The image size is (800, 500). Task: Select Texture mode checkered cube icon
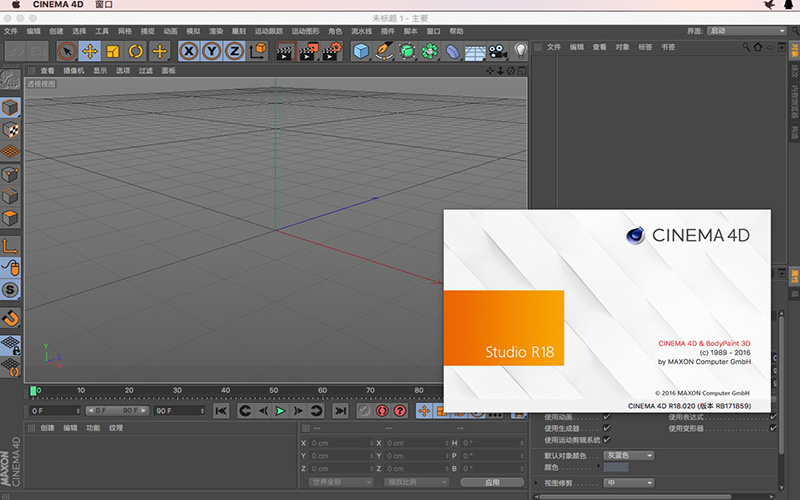coord(10,130)
